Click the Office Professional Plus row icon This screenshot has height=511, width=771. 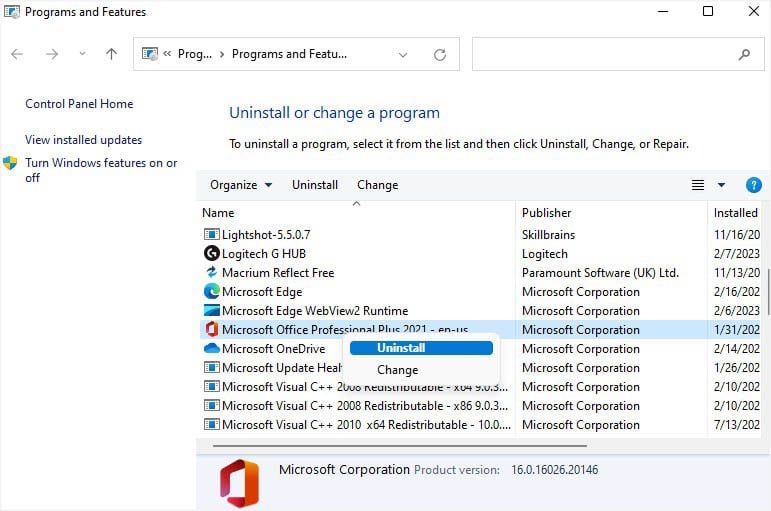(211, 329)
